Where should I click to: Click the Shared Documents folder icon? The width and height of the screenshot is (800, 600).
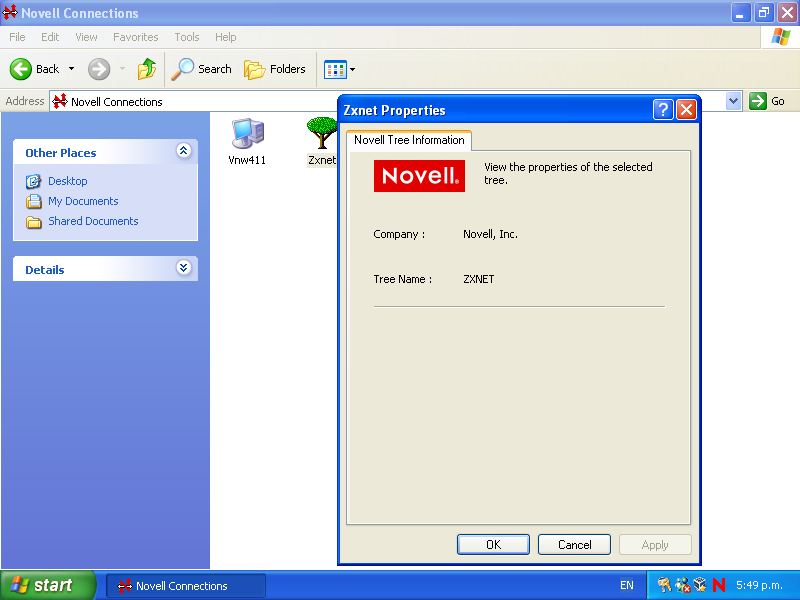coord(34,222)
